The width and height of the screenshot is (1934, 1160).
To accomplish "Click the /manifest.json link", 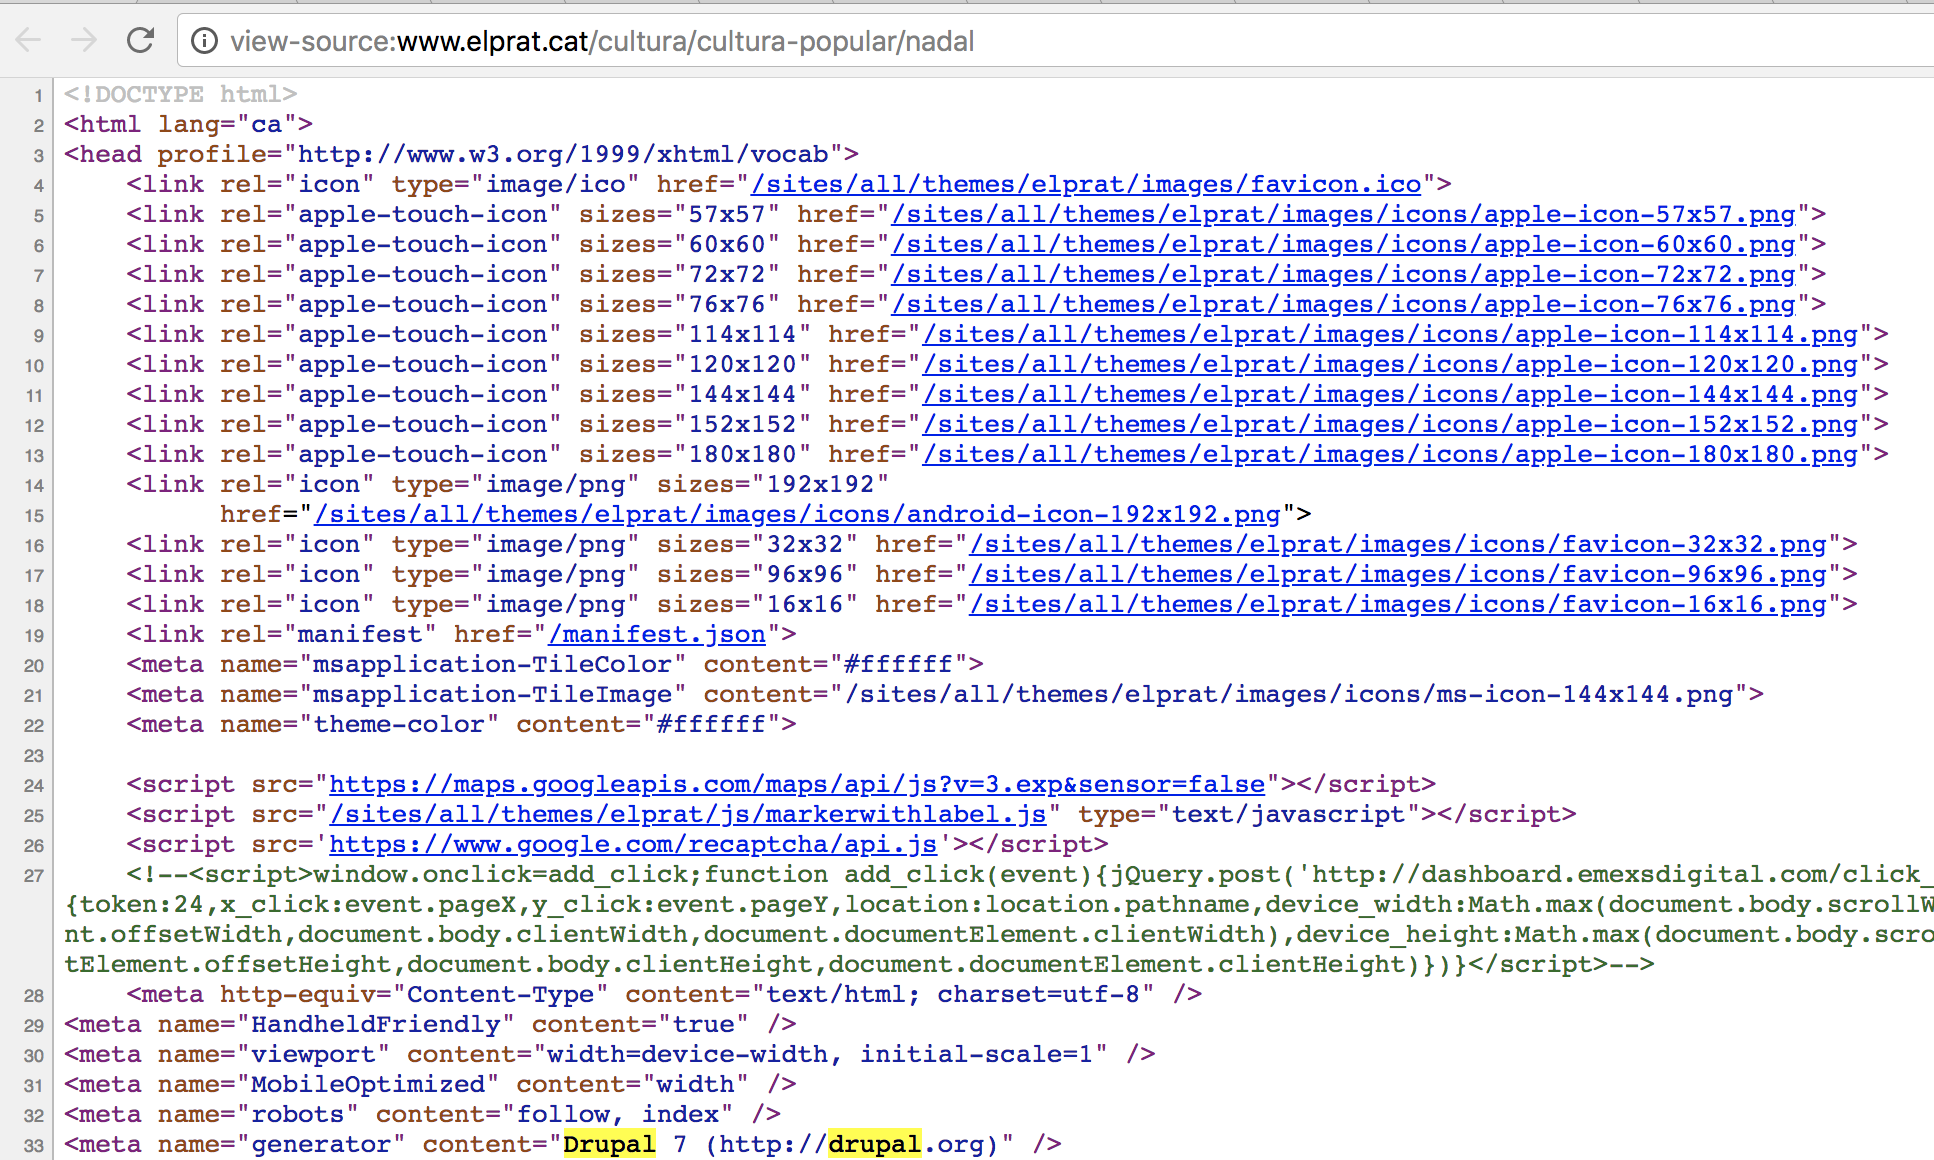I will pos(657,635).
